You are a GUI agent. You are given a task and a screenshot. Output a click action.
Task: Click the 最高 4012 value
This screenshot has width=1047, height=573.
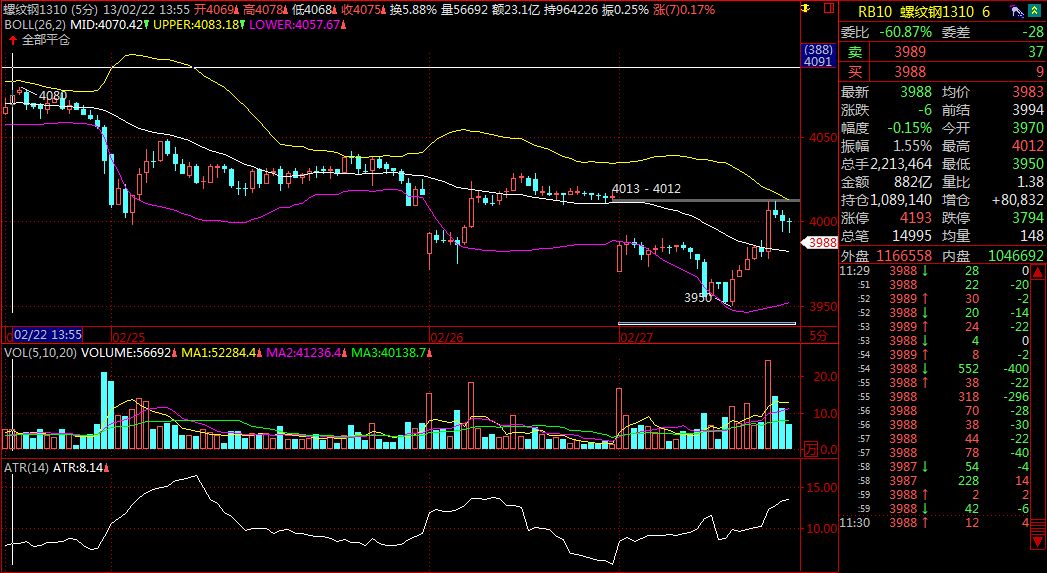click(1028, 146)
